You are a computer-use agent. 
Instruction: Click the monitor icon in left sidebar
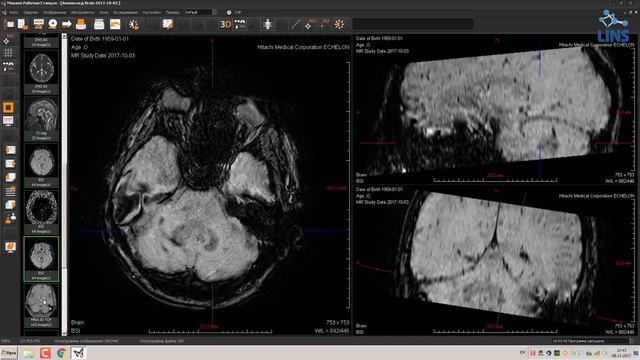point(8,121)
